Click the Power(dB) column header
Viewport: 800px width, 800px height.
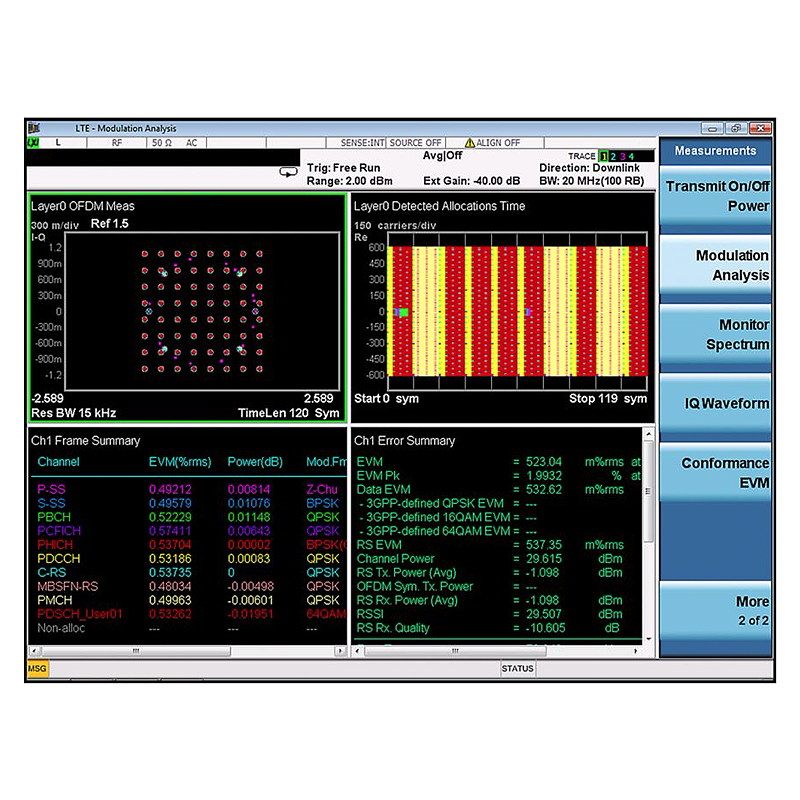[255, 462]
